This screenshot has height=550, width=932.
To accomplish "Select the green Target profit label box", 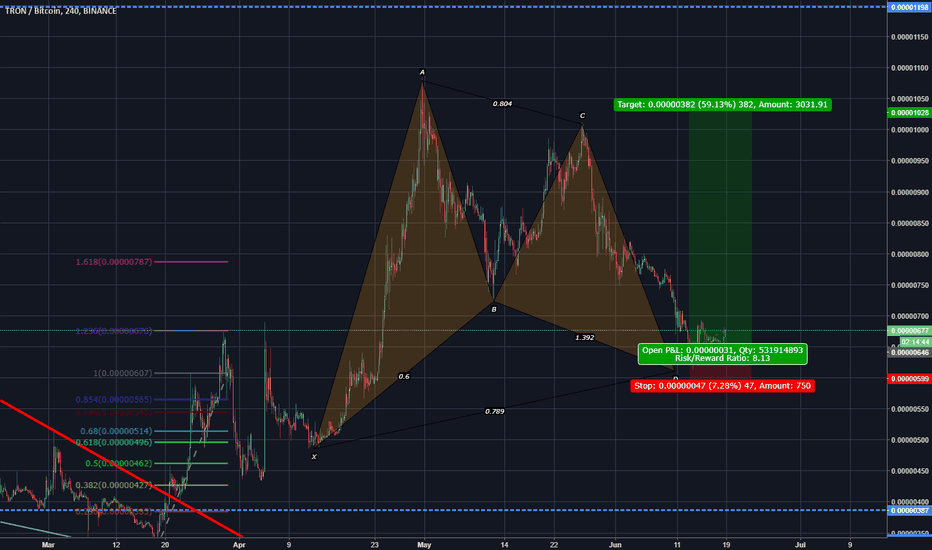I will (722, 105).
